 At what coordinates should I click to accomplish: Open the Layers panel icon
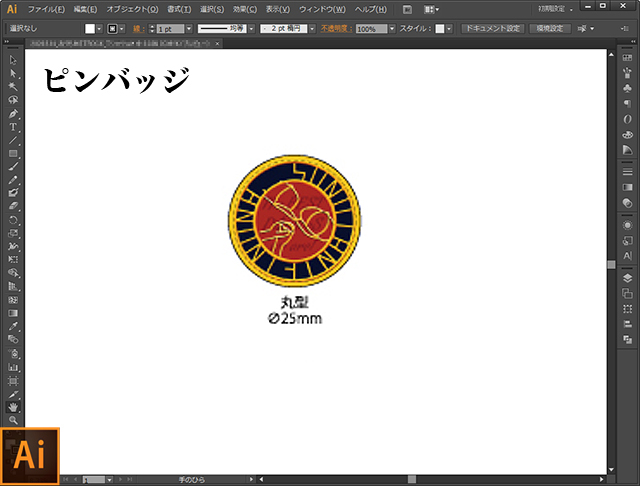pos(627,278)
